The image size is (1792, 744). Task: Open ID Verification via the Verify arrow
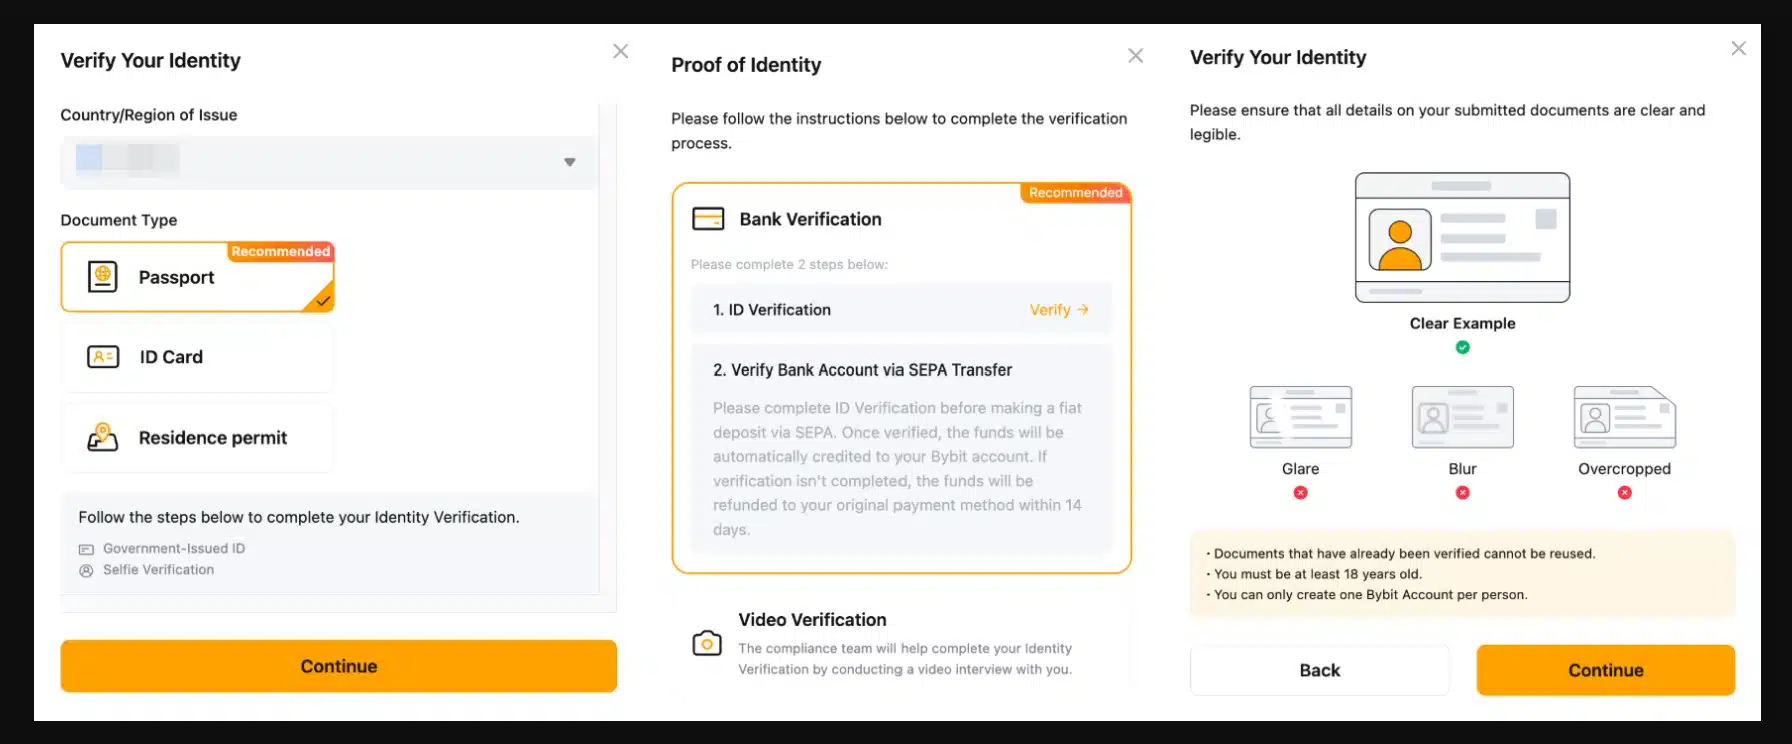tap(1058, 309)
